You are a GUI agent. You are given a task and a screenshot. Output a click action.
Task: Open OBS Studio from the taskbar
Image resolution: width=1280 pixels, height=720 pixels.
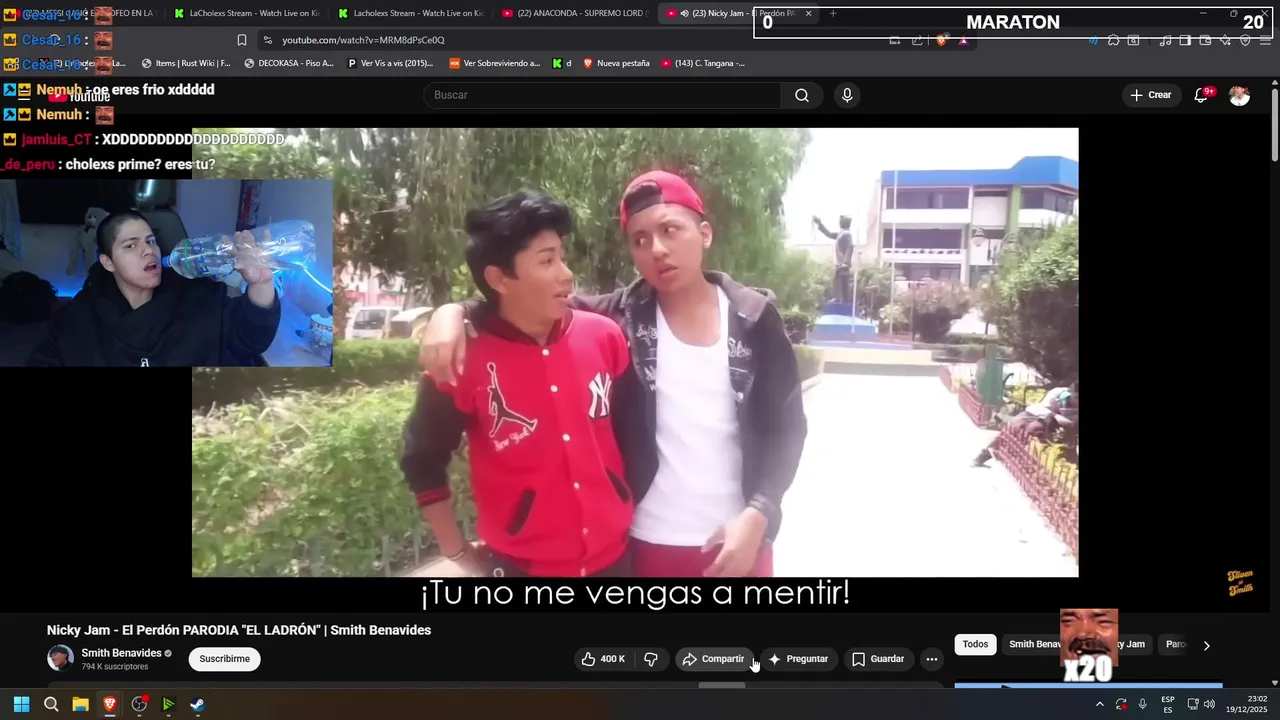click(x=139, y=704)
